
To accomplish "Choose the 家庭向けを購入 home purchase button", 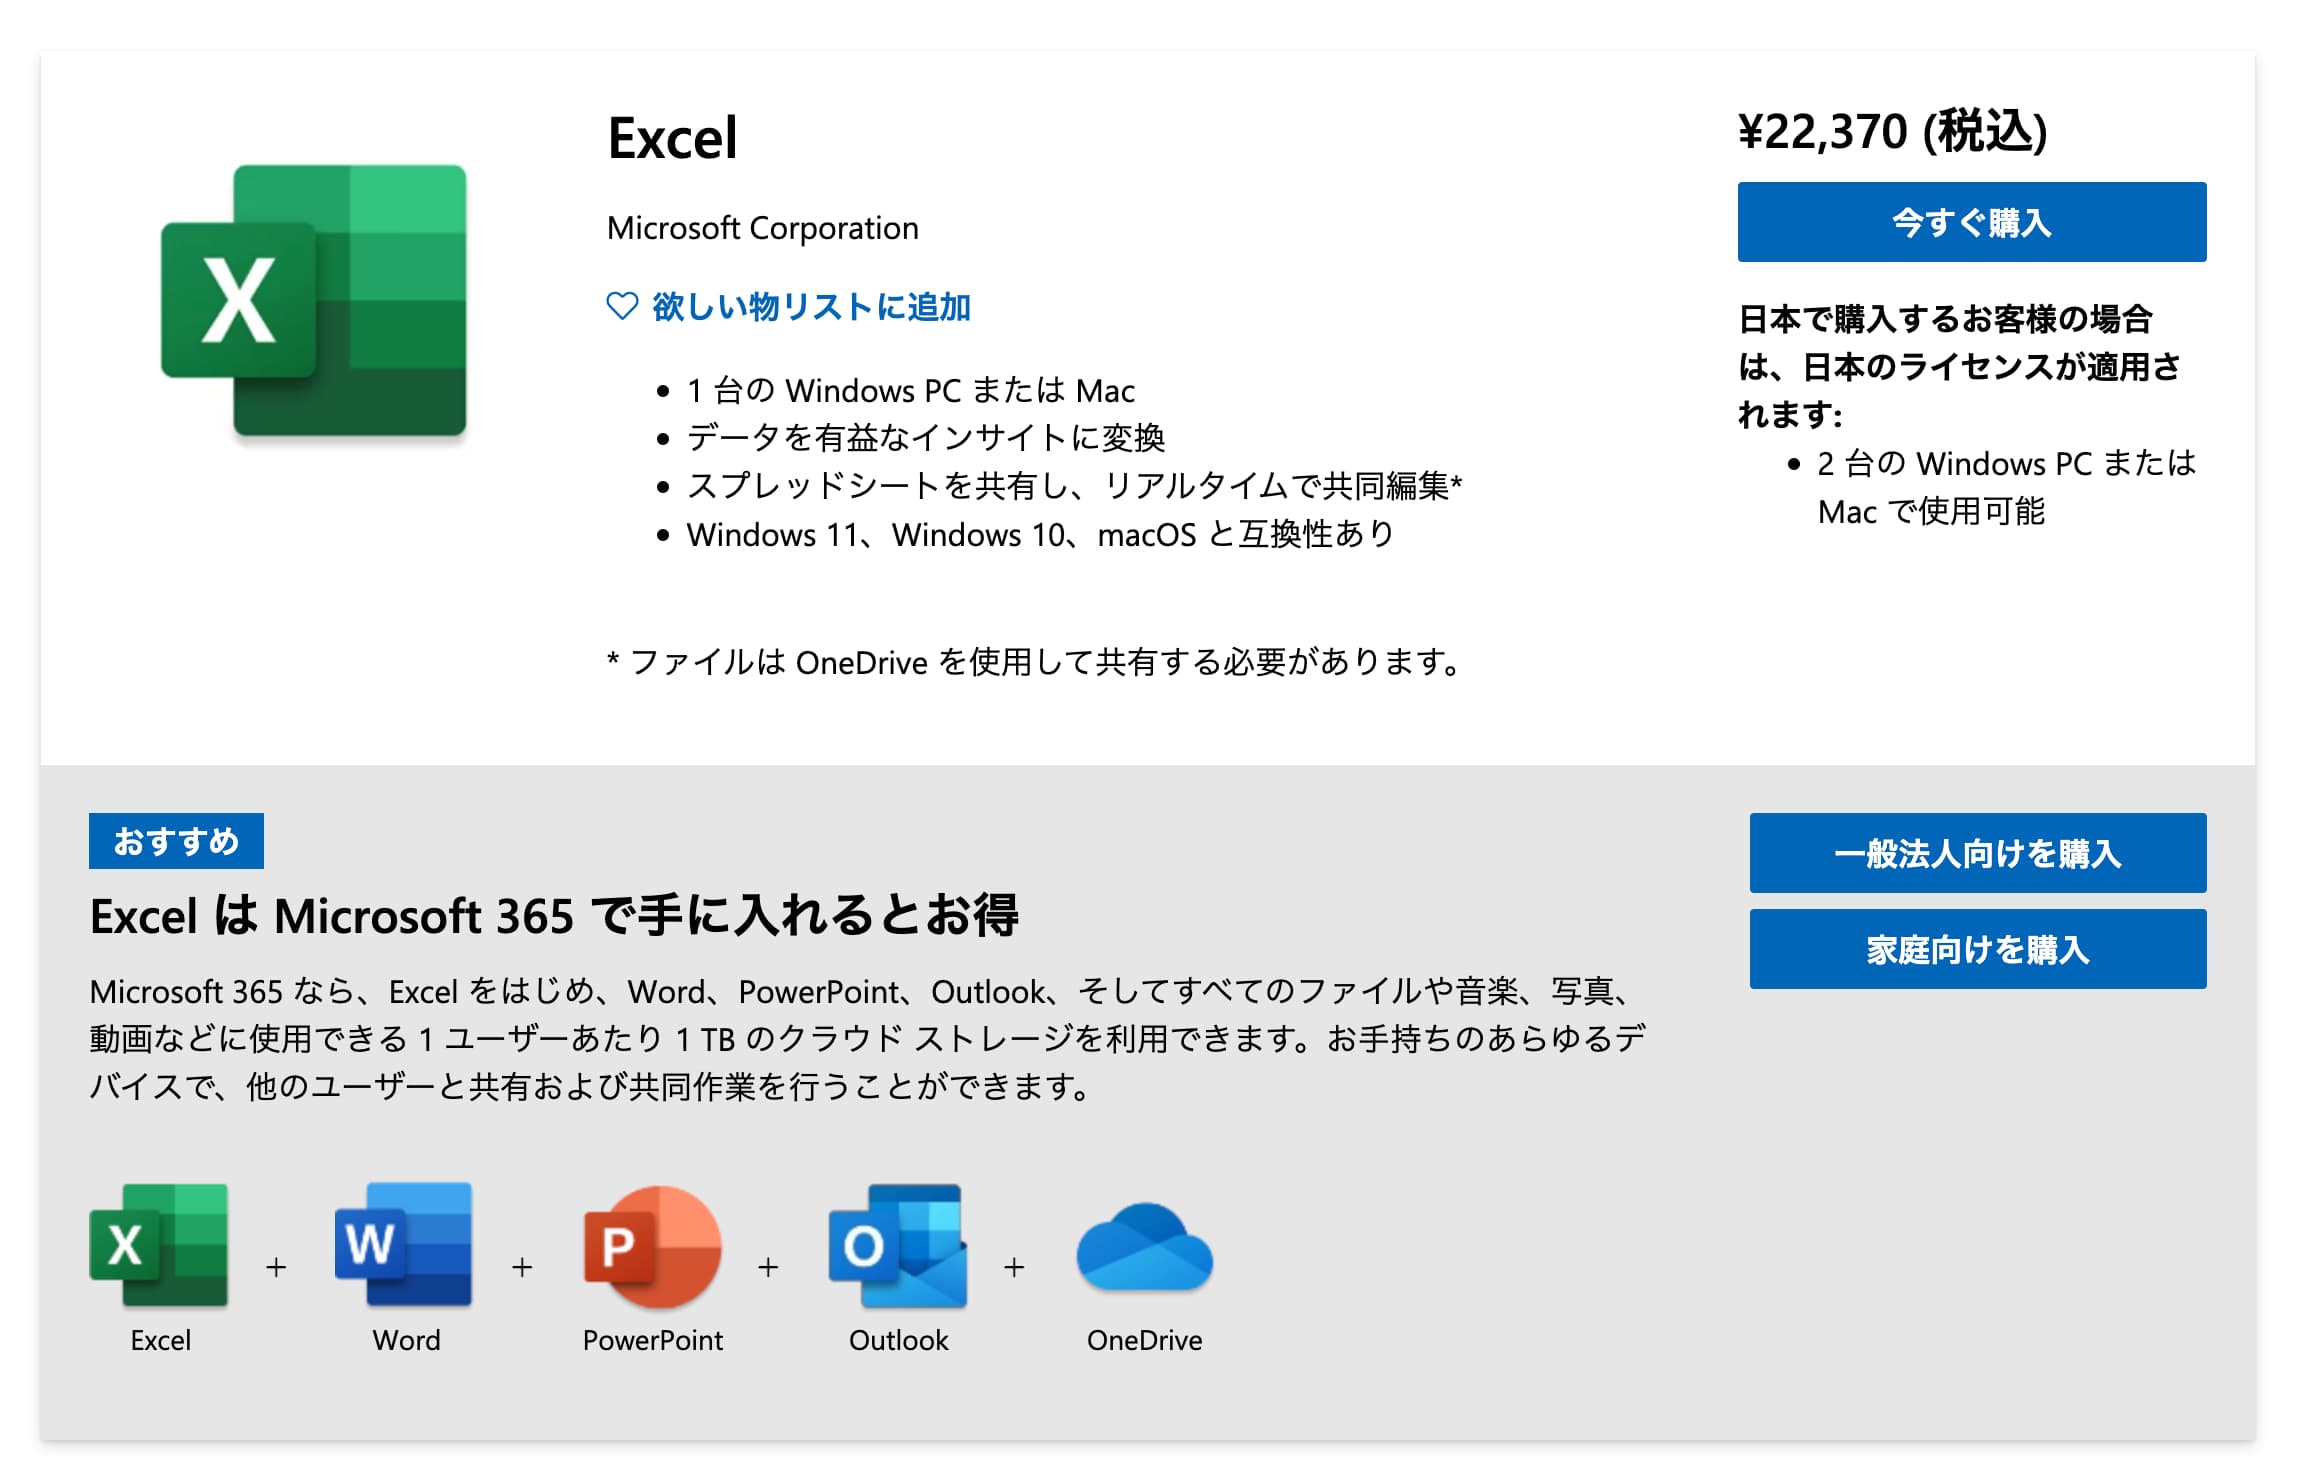I will point(1977,949).
